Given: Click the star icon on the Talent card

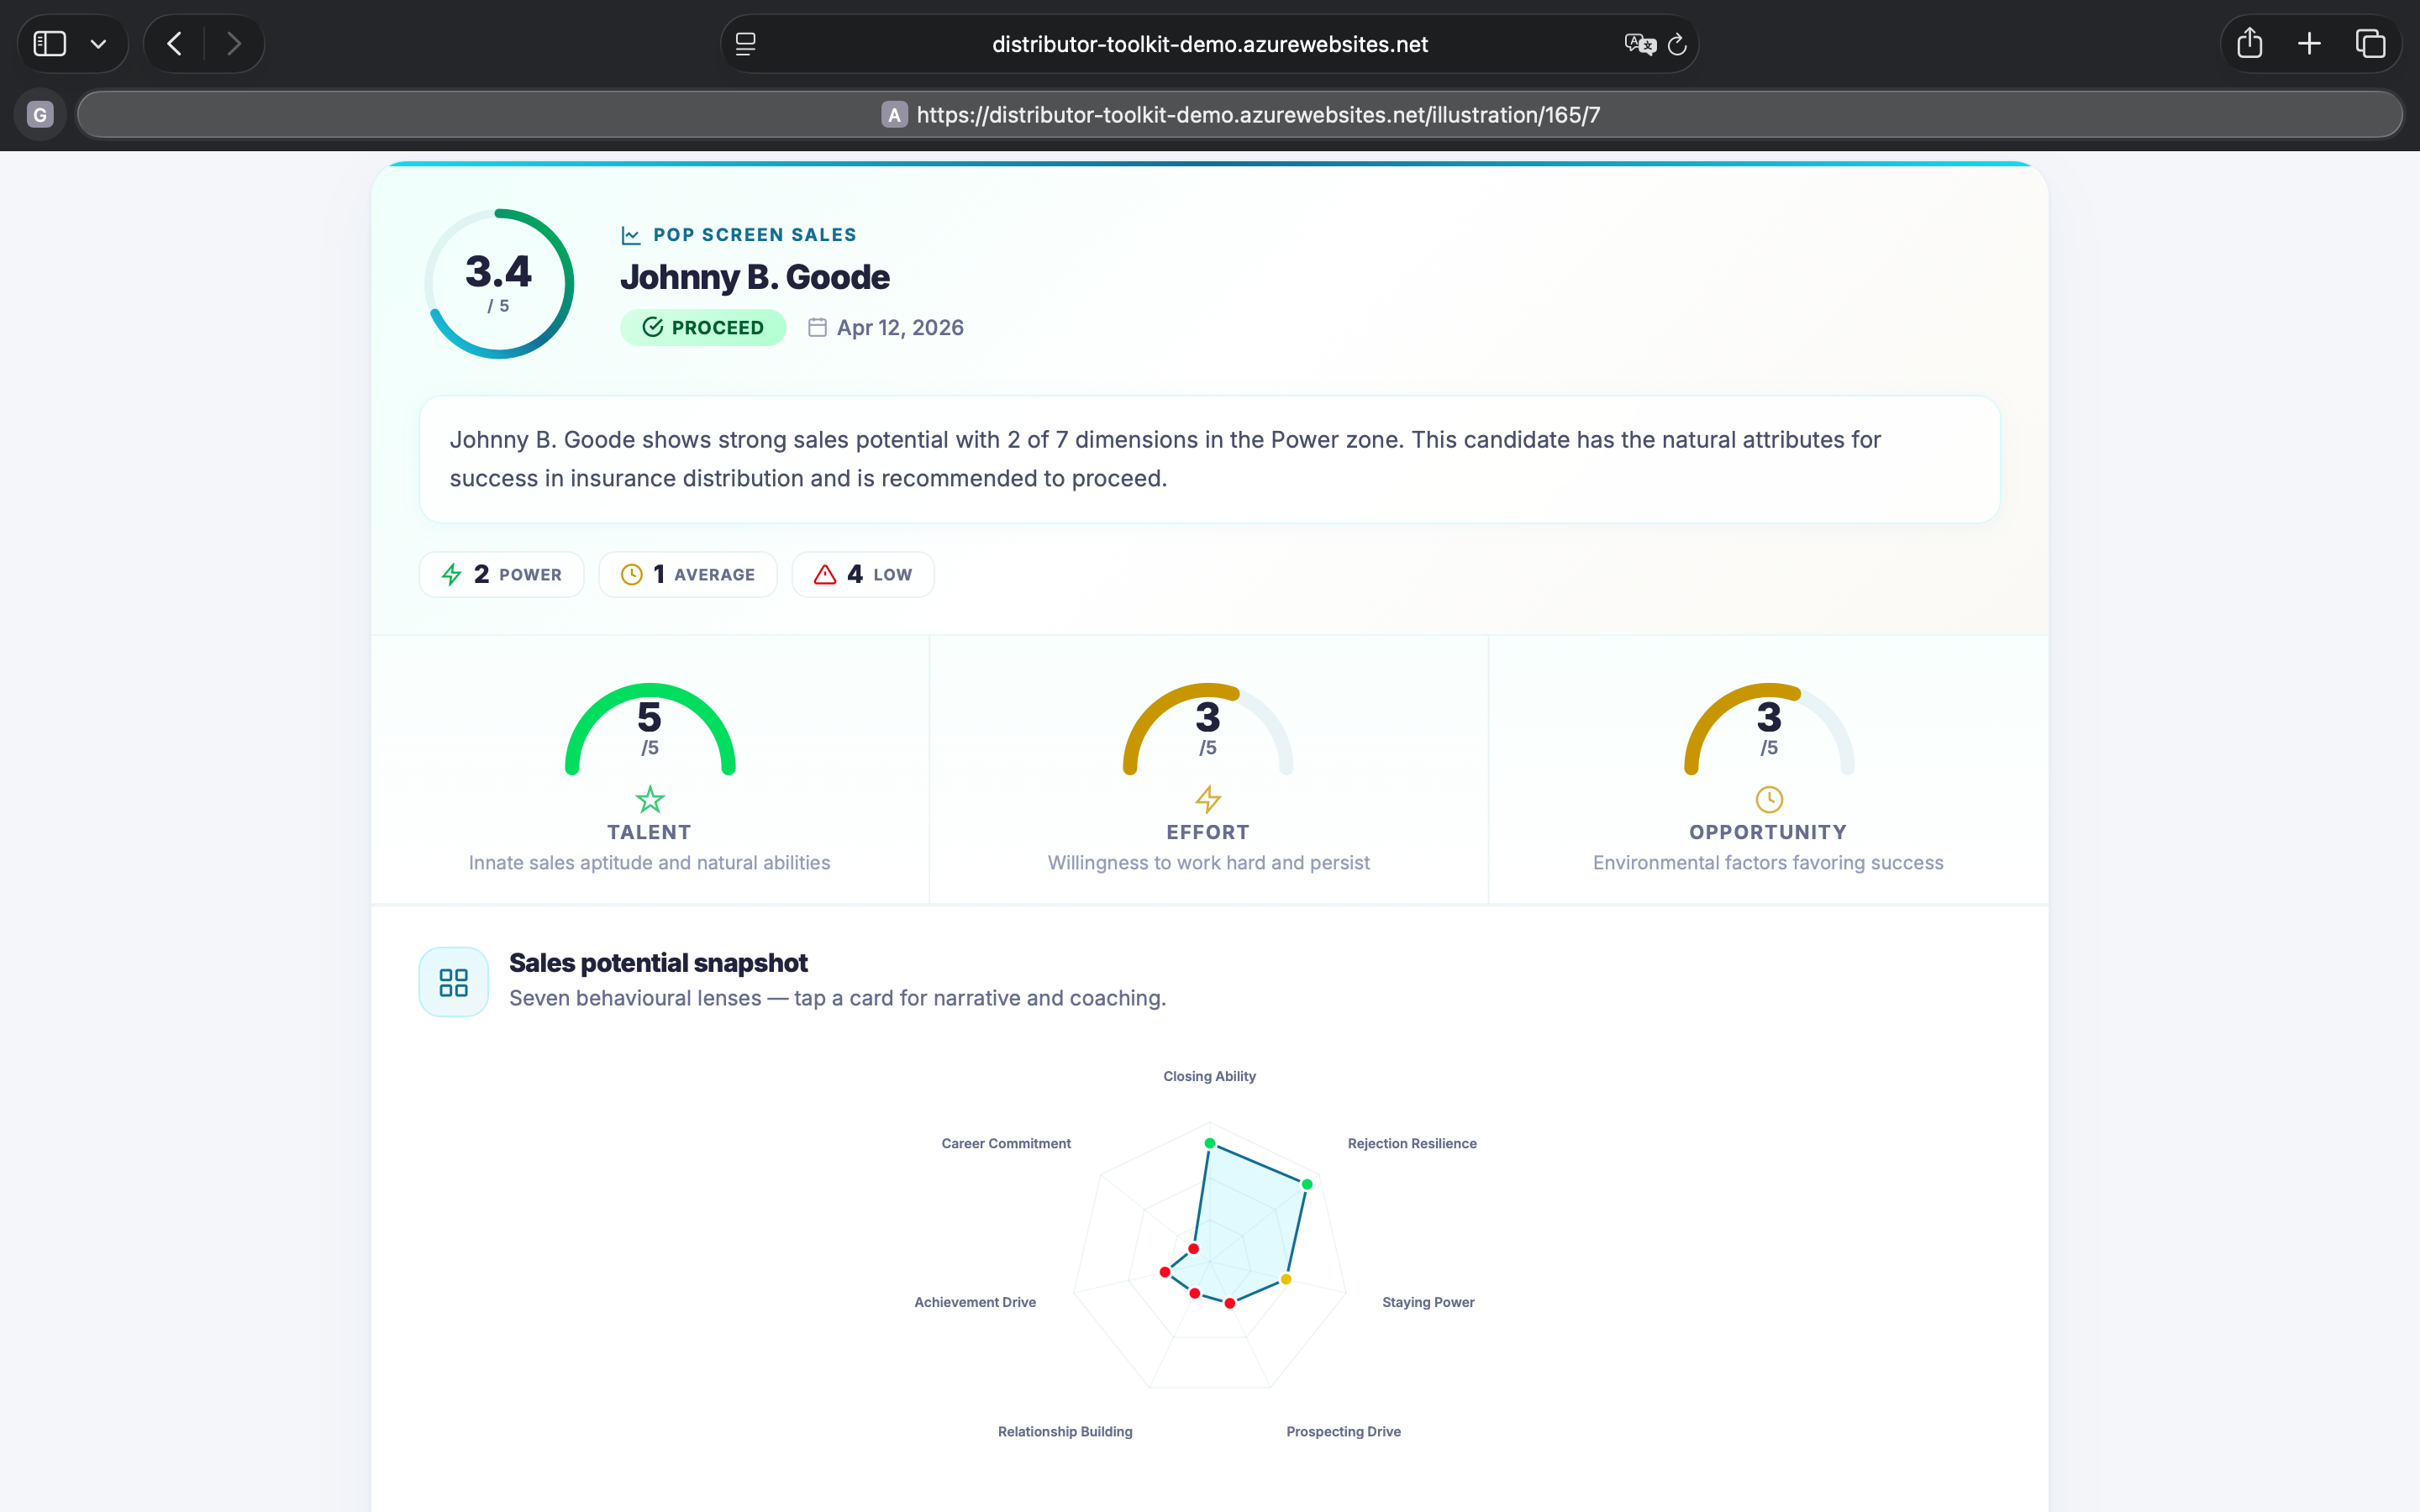Looking at the screenshot, I should 649,800.
